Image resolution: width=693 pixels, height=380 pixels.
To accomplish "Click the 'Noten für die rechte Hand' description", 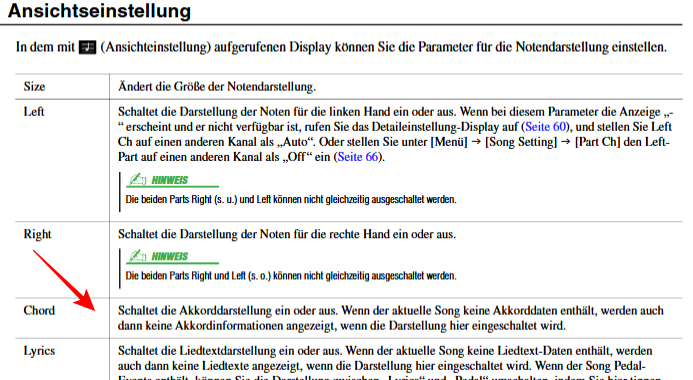I will pyautogui.click(x=287, y=234).
